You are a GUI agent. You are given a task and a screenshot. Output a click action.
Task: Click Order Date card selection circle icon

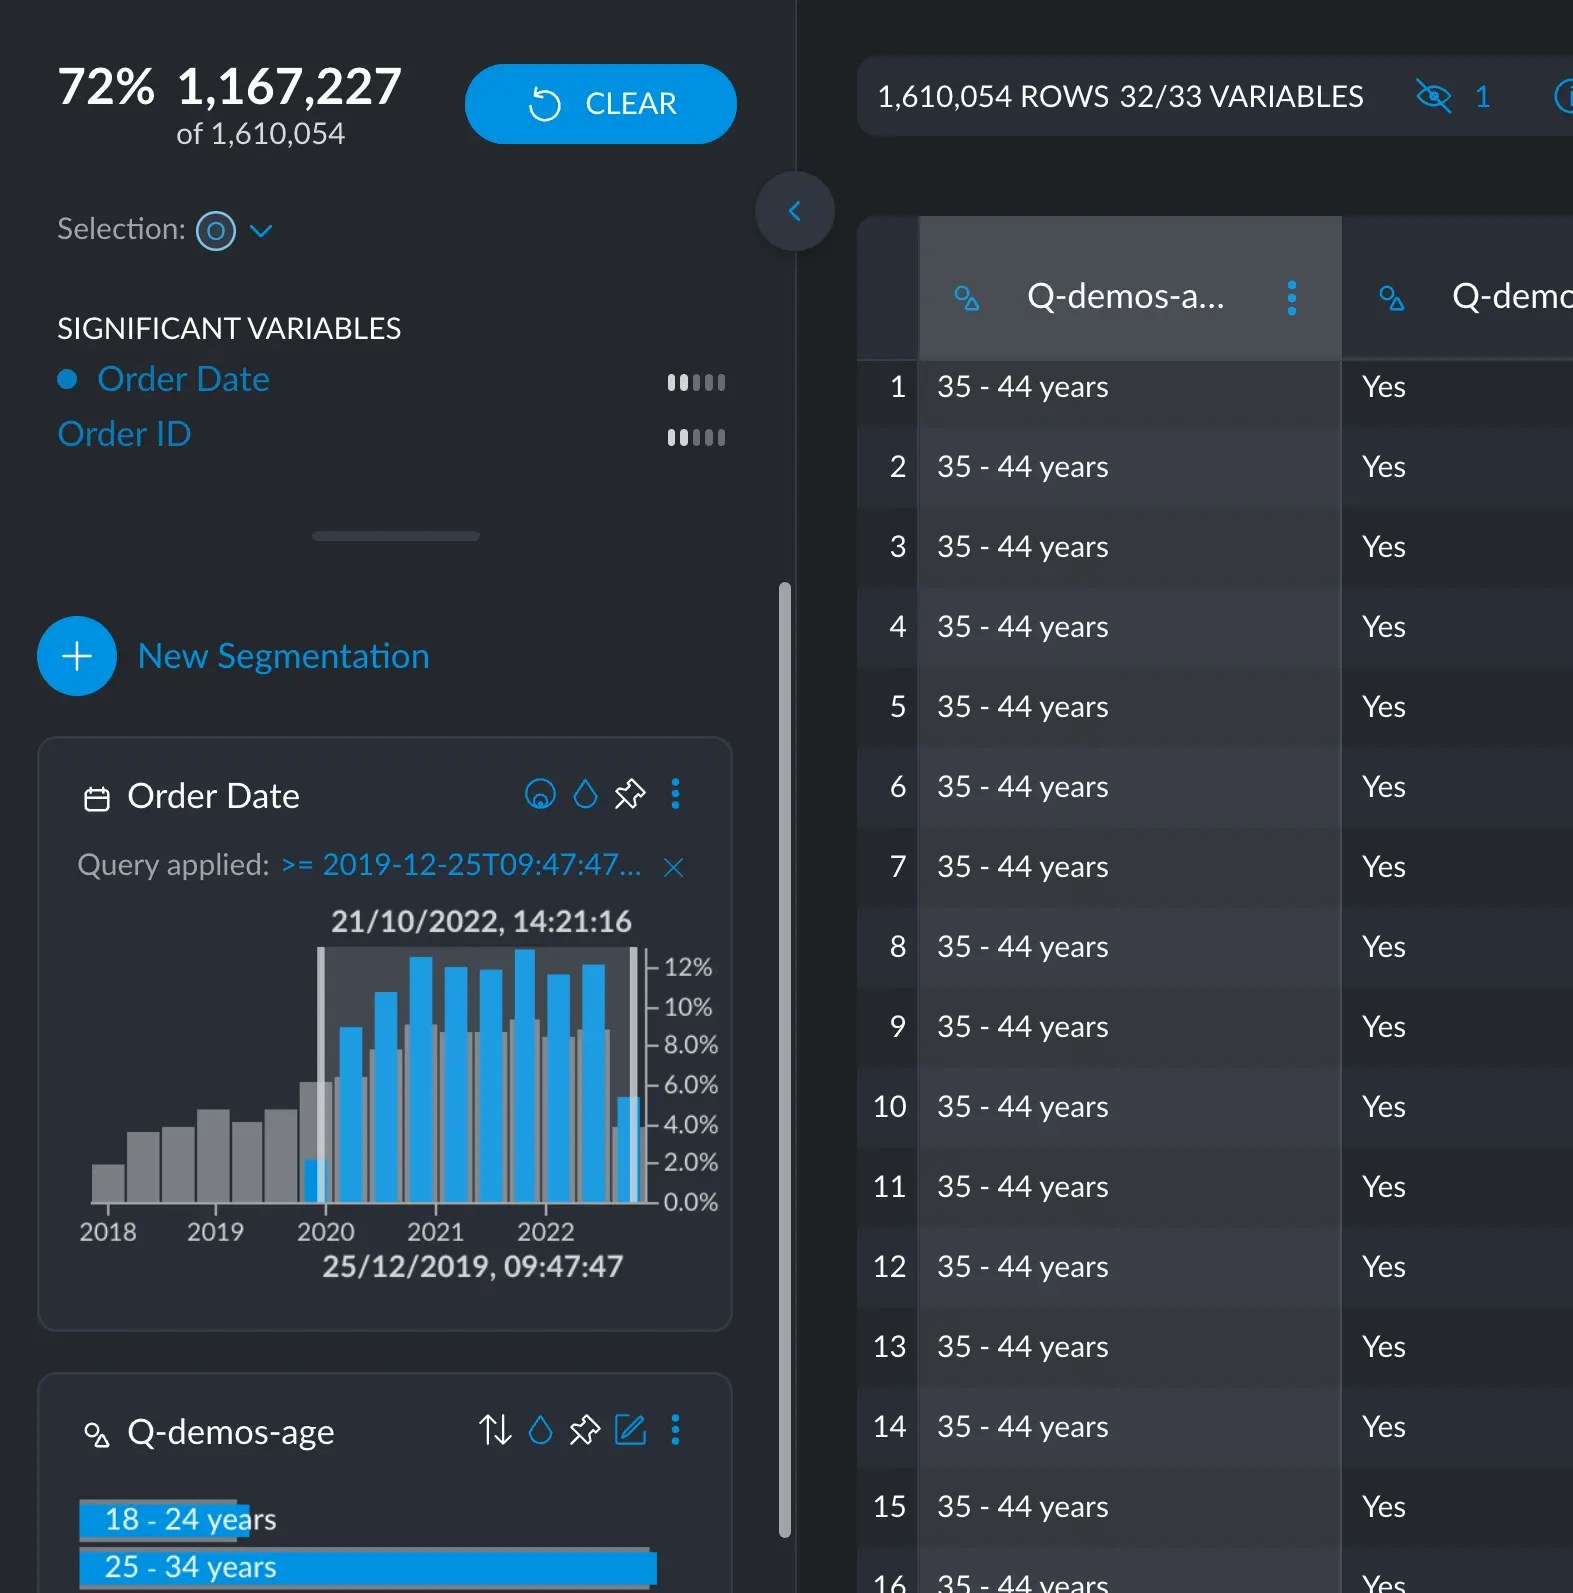coord(540,794)
